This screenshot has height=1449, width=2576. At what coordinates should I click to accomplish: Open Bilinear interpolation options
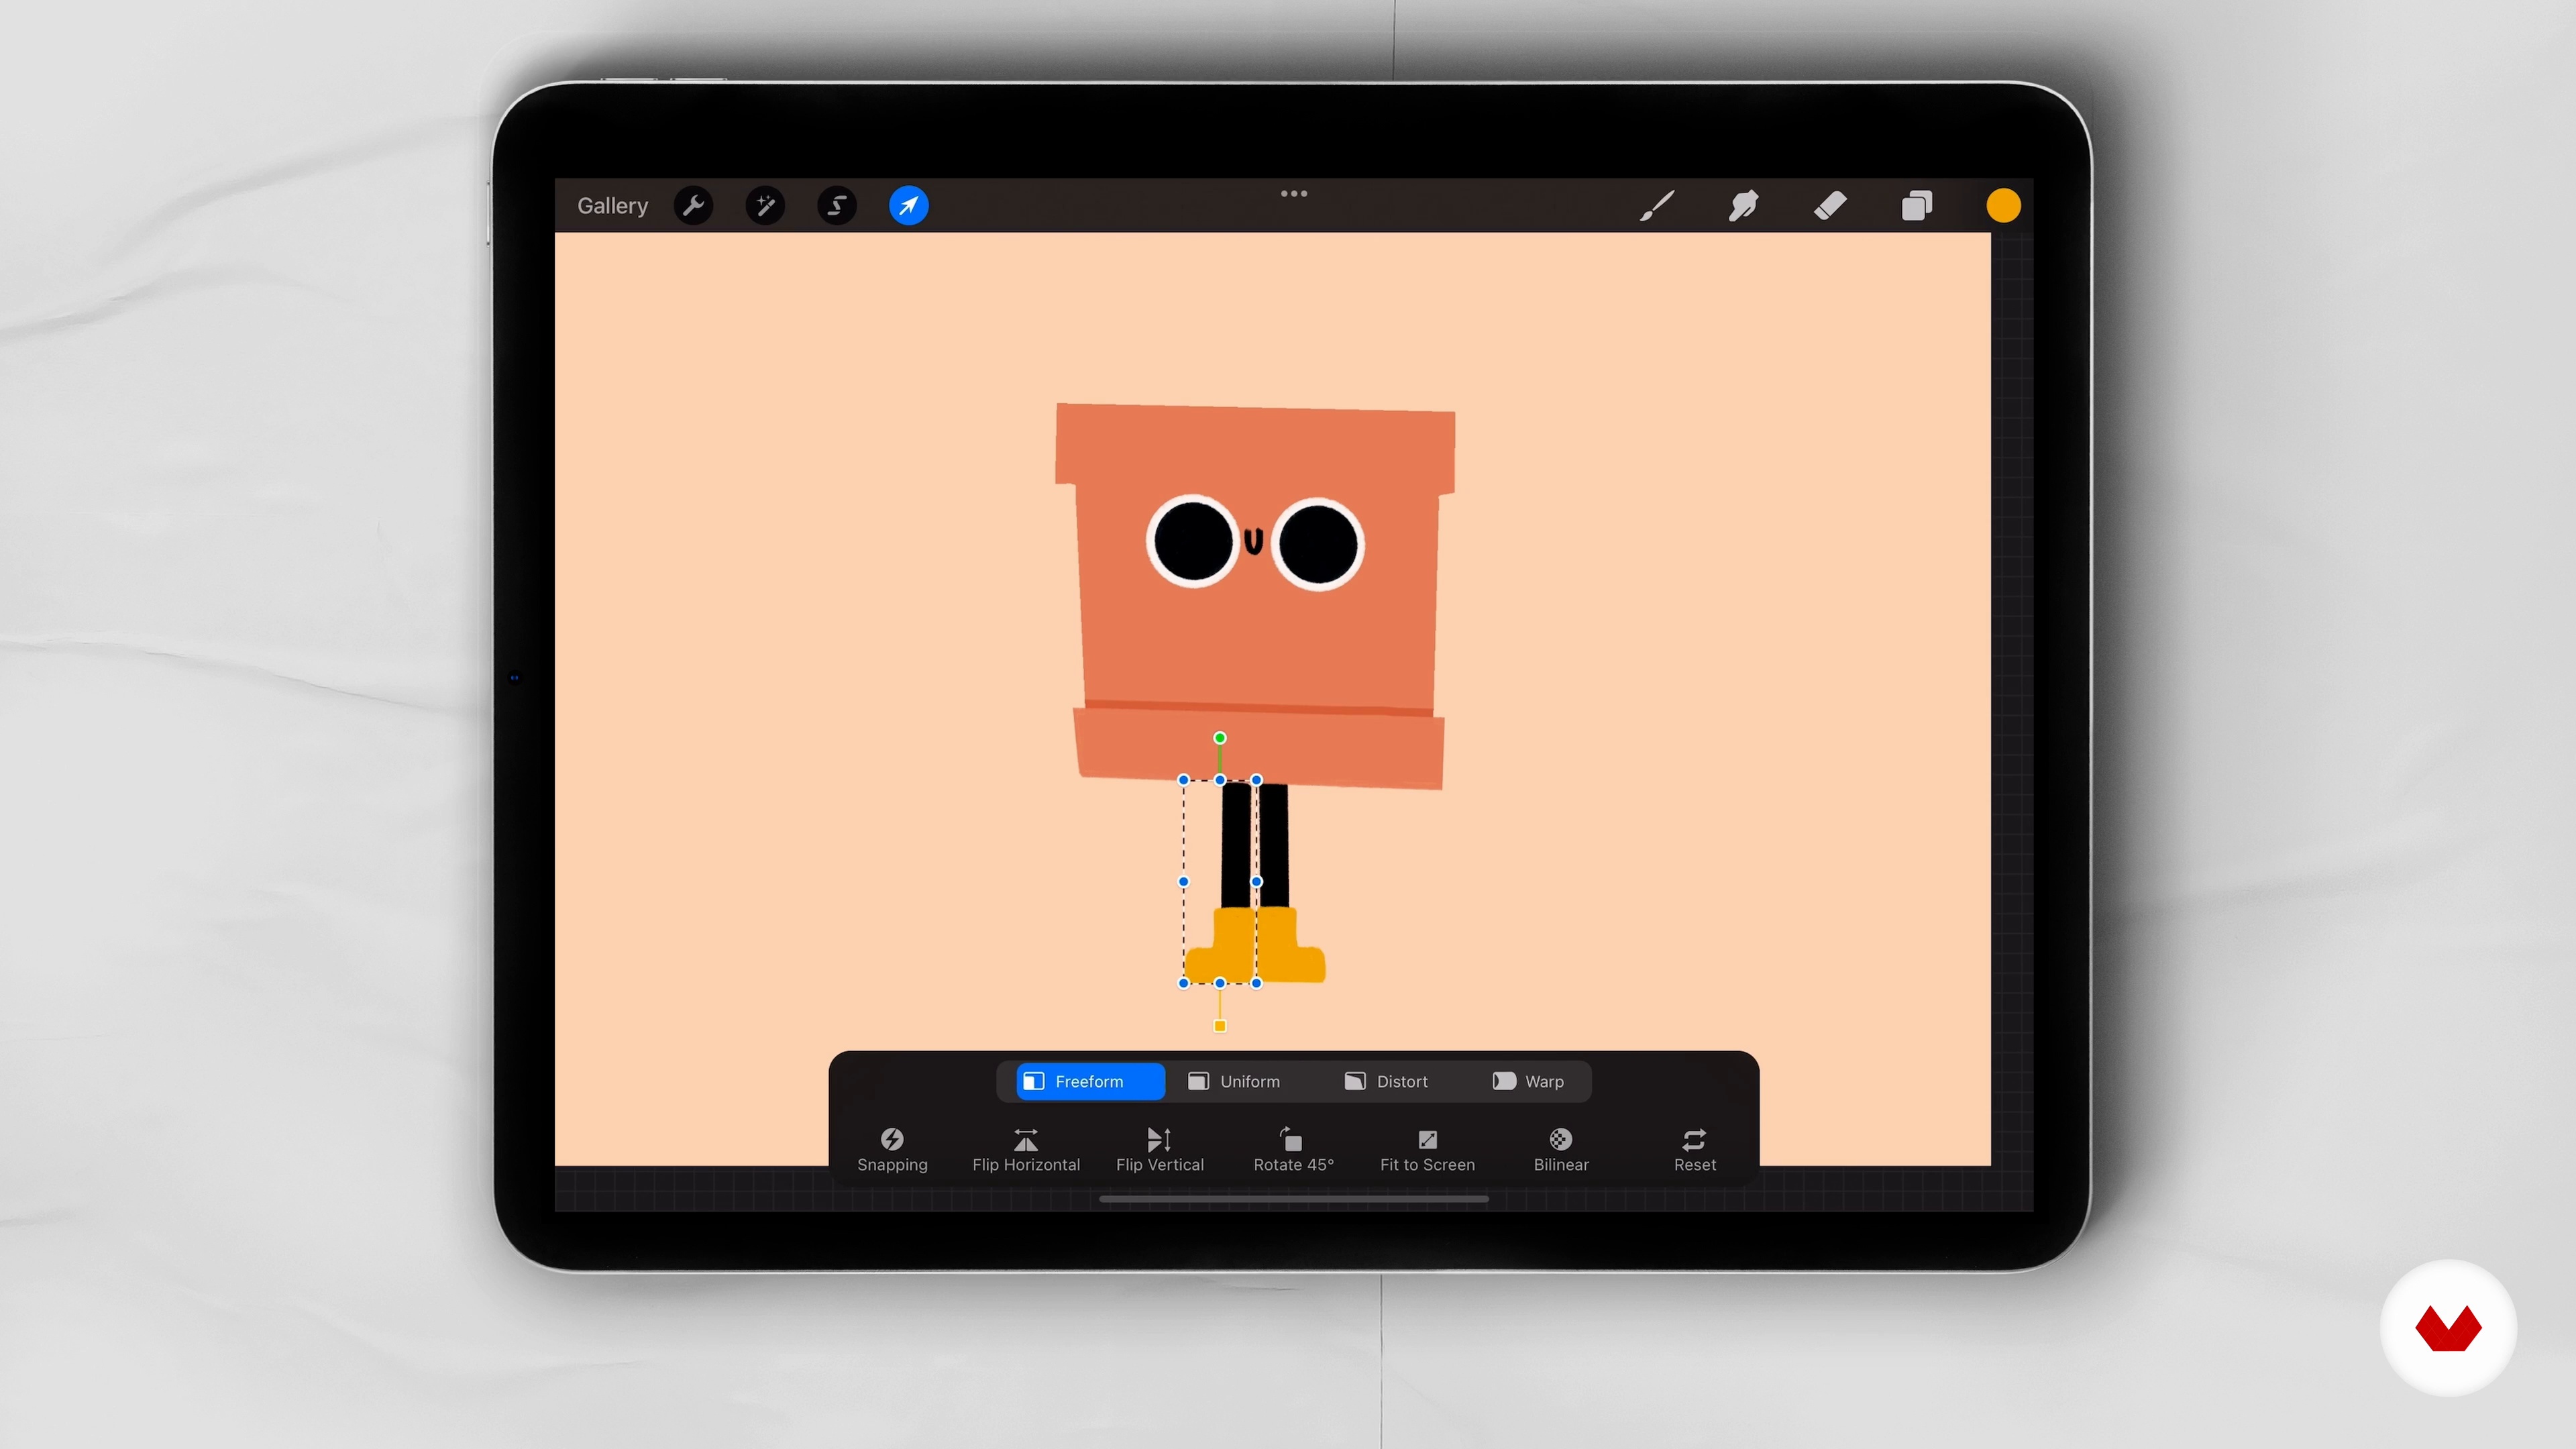[x=1561, y=1150]
